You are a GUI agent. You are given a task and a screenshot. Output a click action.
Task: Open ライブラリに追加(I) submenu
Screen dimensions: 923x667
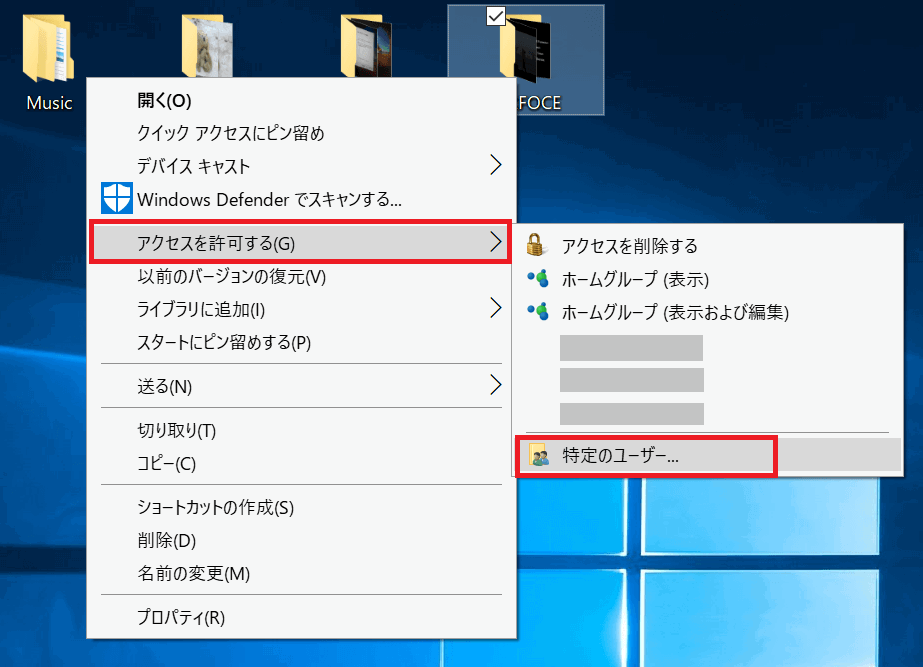[301, 309]
